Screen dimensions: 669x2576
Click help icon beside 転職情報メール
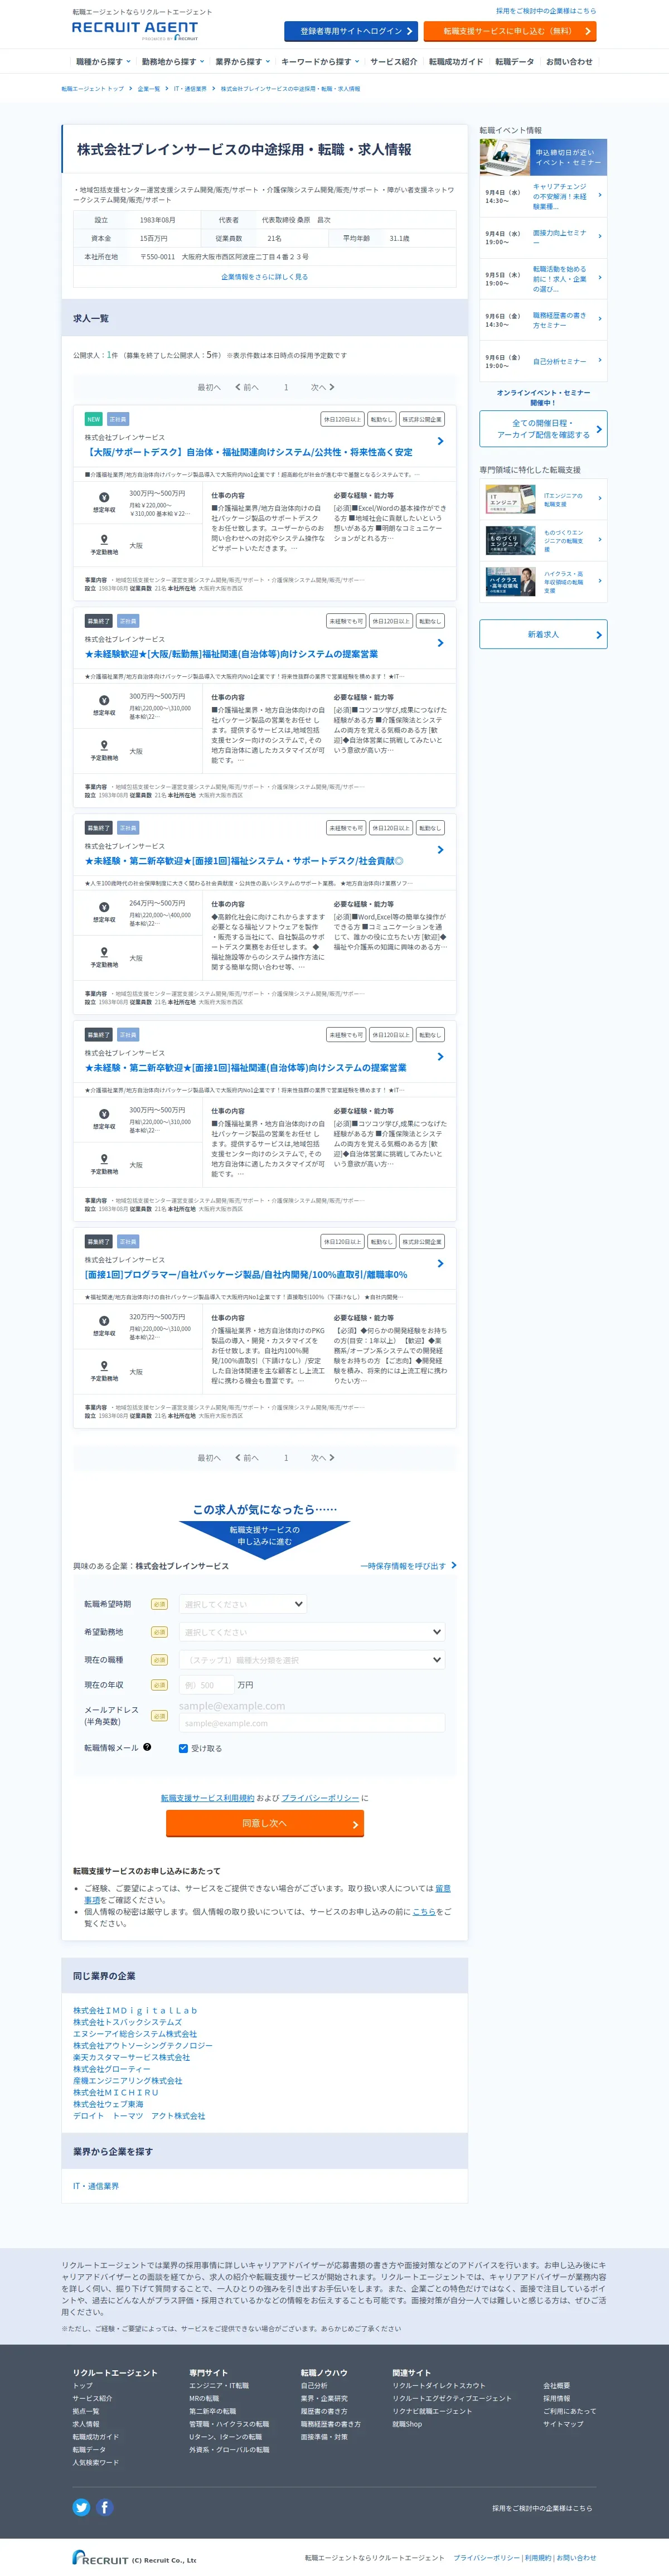pos(147,1747)
